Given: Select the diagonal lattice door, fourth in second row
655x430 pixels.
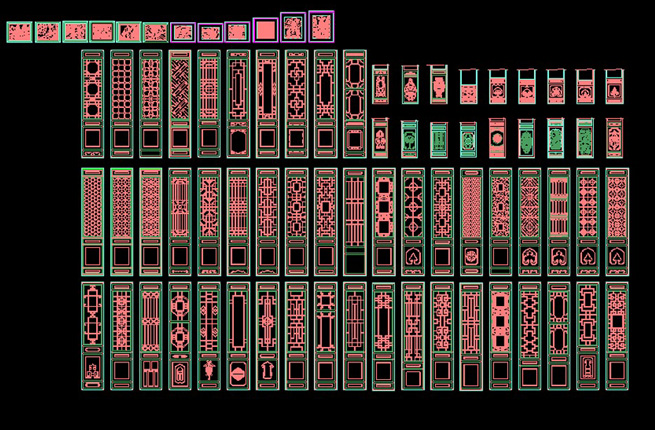Looking at the screenshot, I should pos(179,103).
